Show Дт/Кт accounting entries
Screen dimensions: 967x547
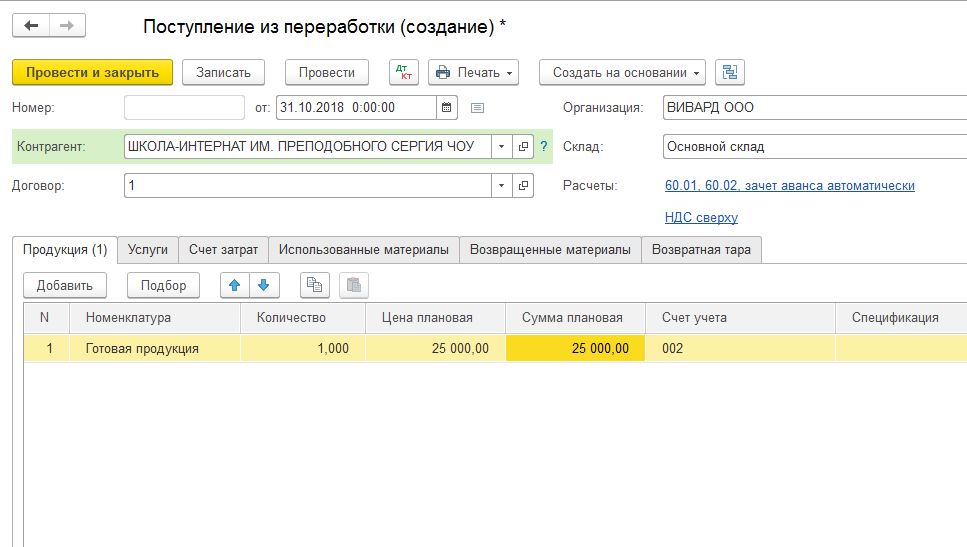[404, 72]
